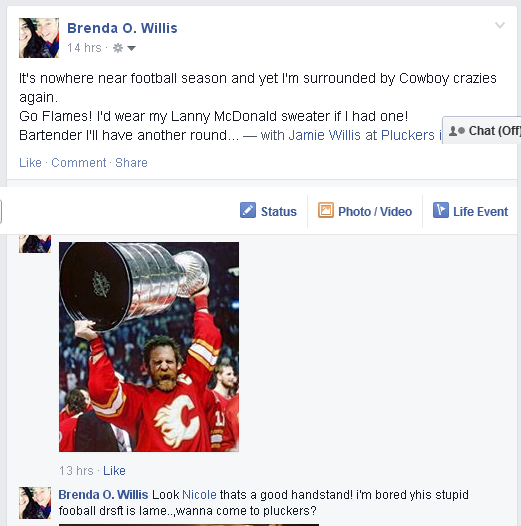Click the Photo / Video picture icon

(x=325, y=210)
